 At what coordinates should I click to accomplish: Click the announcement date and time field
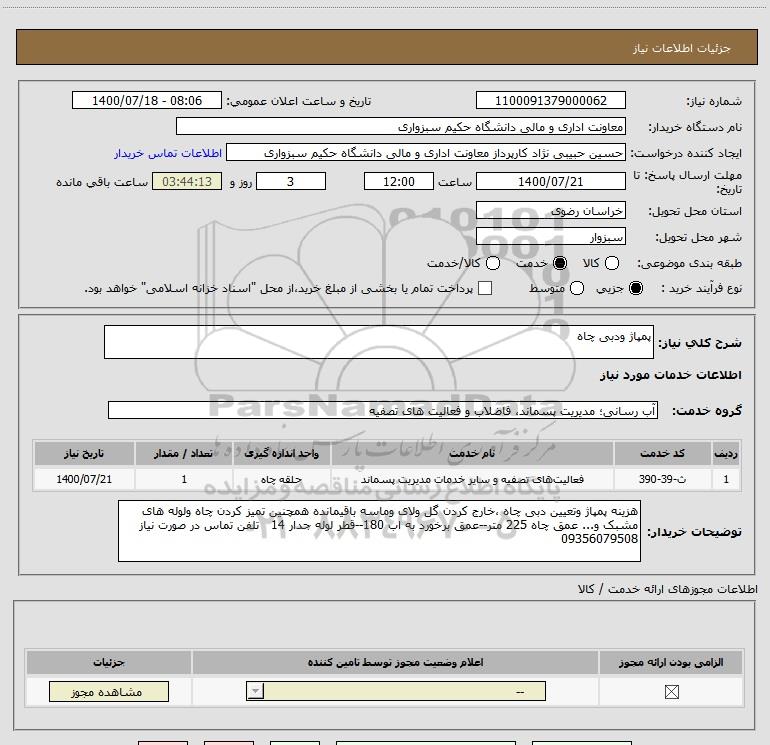click(x=147, y=101)
